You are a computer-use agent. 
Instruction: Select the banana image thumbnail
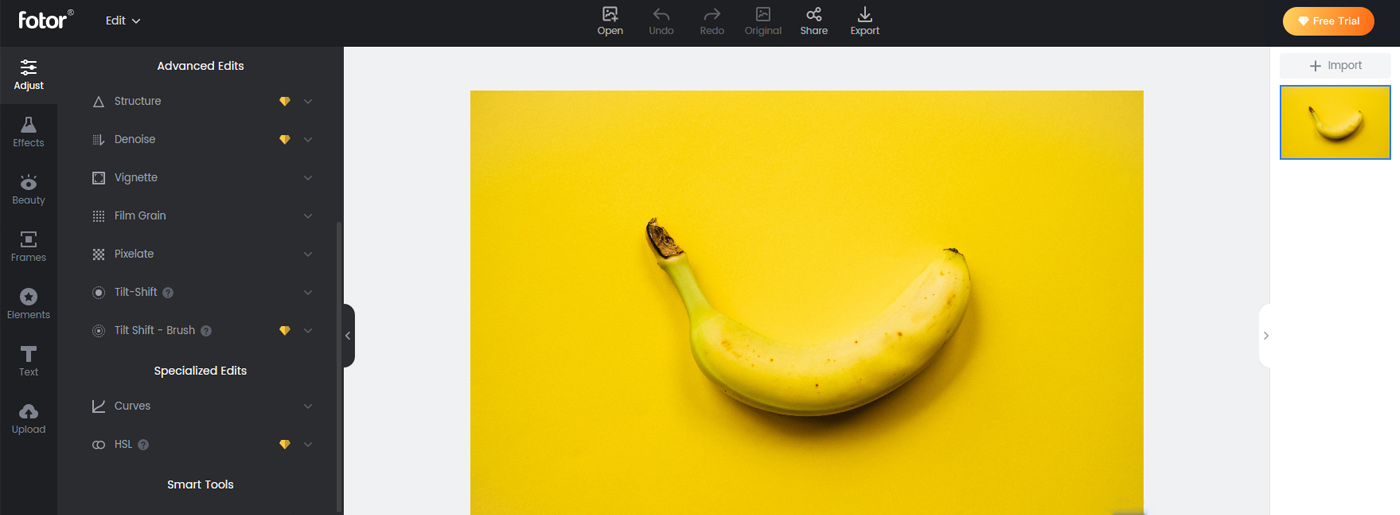pos(1335,122)
